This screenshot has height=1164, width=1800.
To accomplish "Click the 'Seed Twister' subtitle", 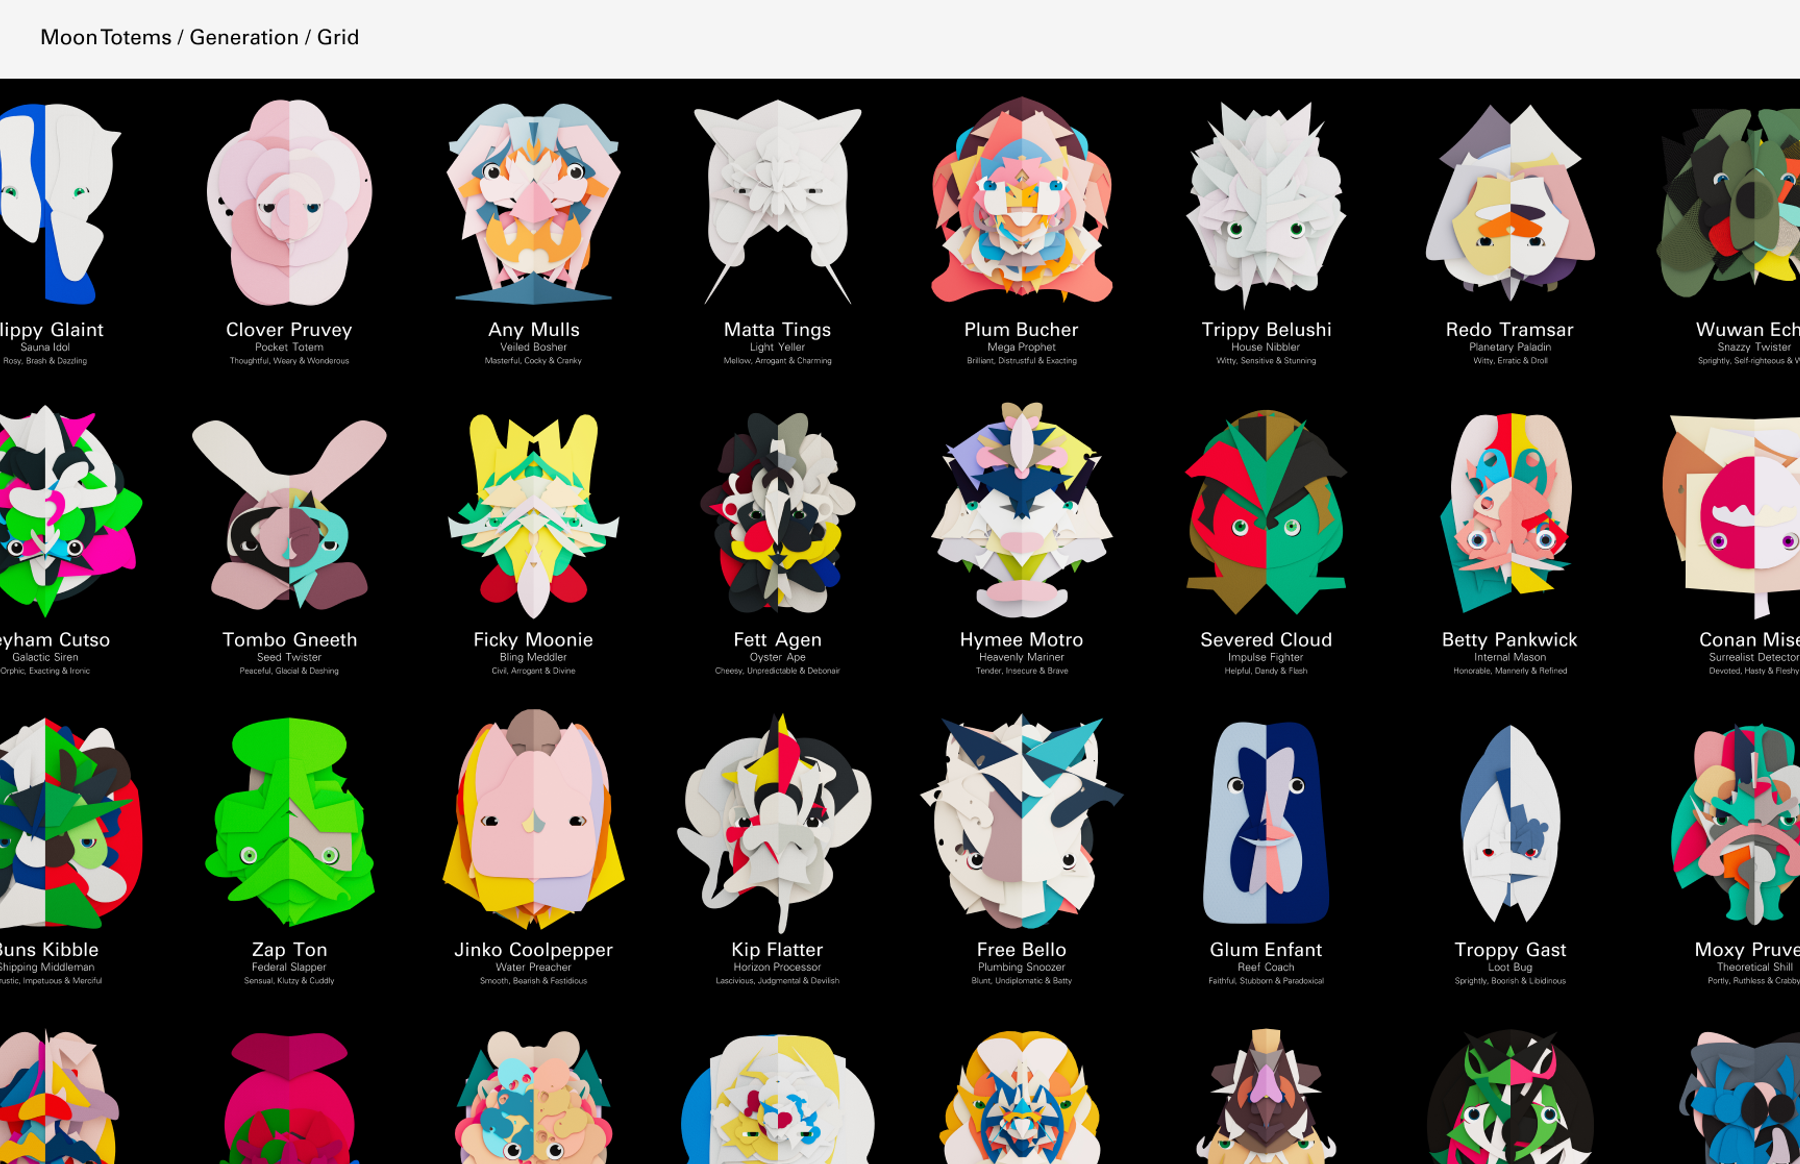I will coord(289,657).
